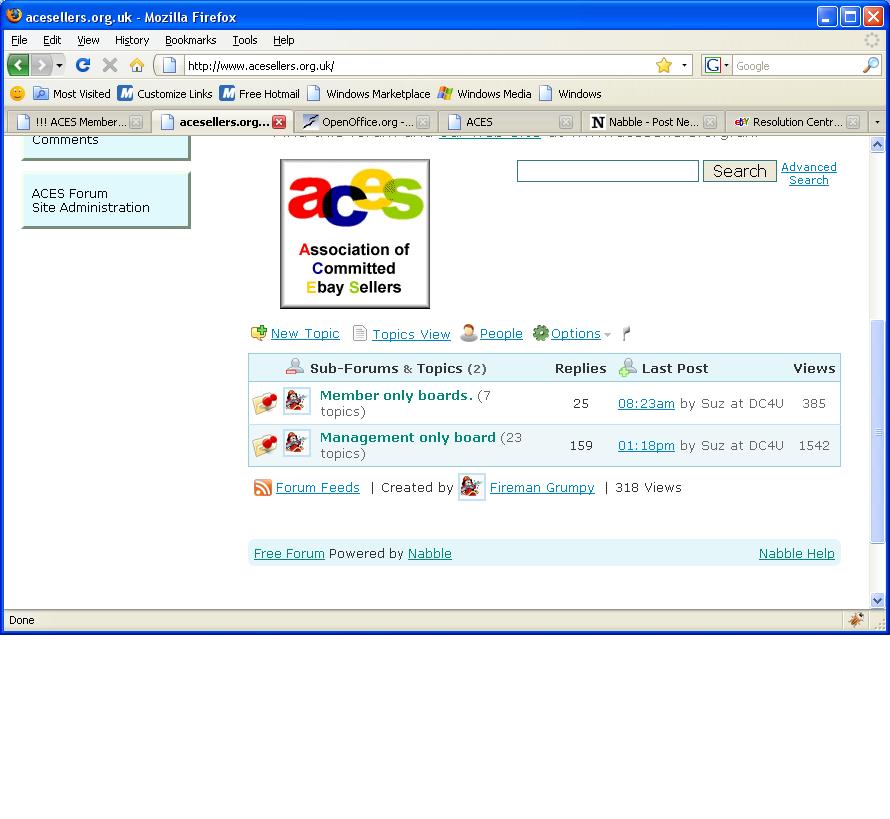Click the ACES logo image
Image resolution: width=890 pixels, height=819 pixels.
354,233
